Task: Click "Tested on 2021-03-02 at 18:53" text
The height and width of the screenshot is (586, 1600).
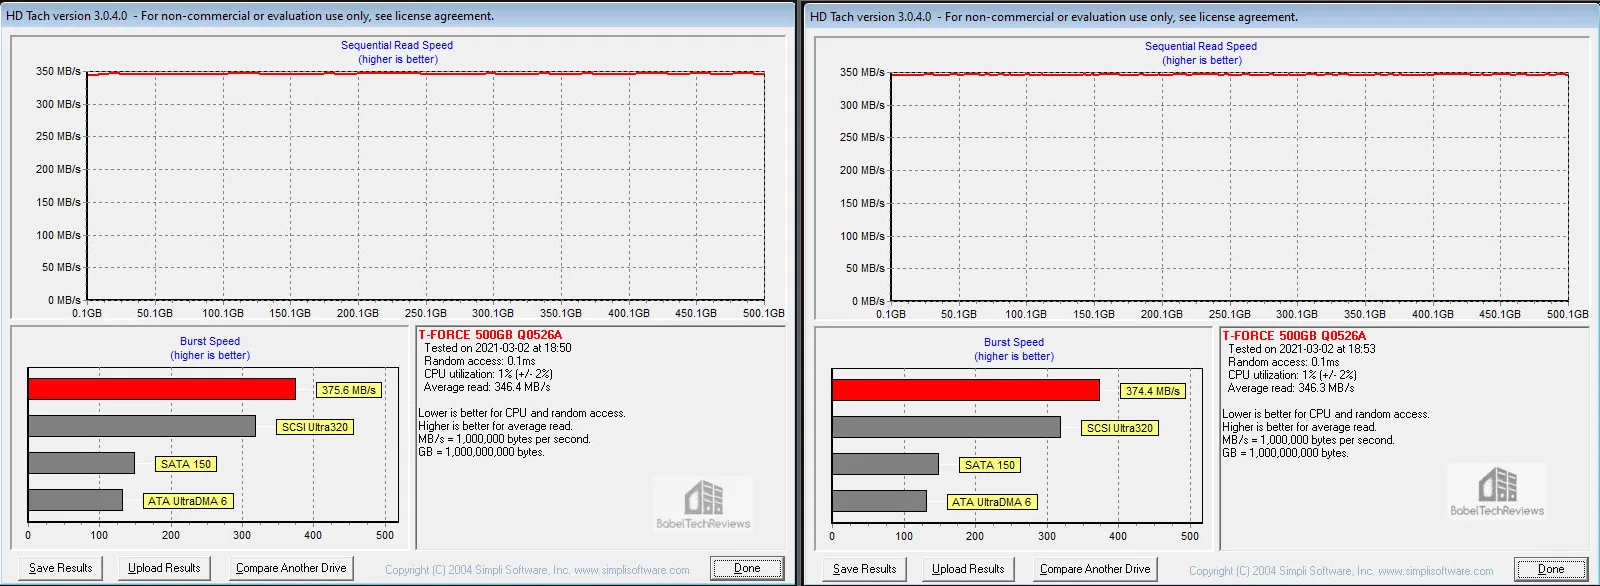Action: 1302,349
